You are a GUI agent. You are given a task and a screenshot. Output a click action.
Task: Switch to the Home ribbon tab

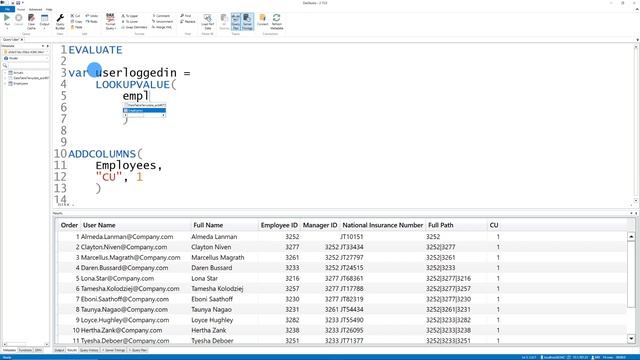pos(21,9)
